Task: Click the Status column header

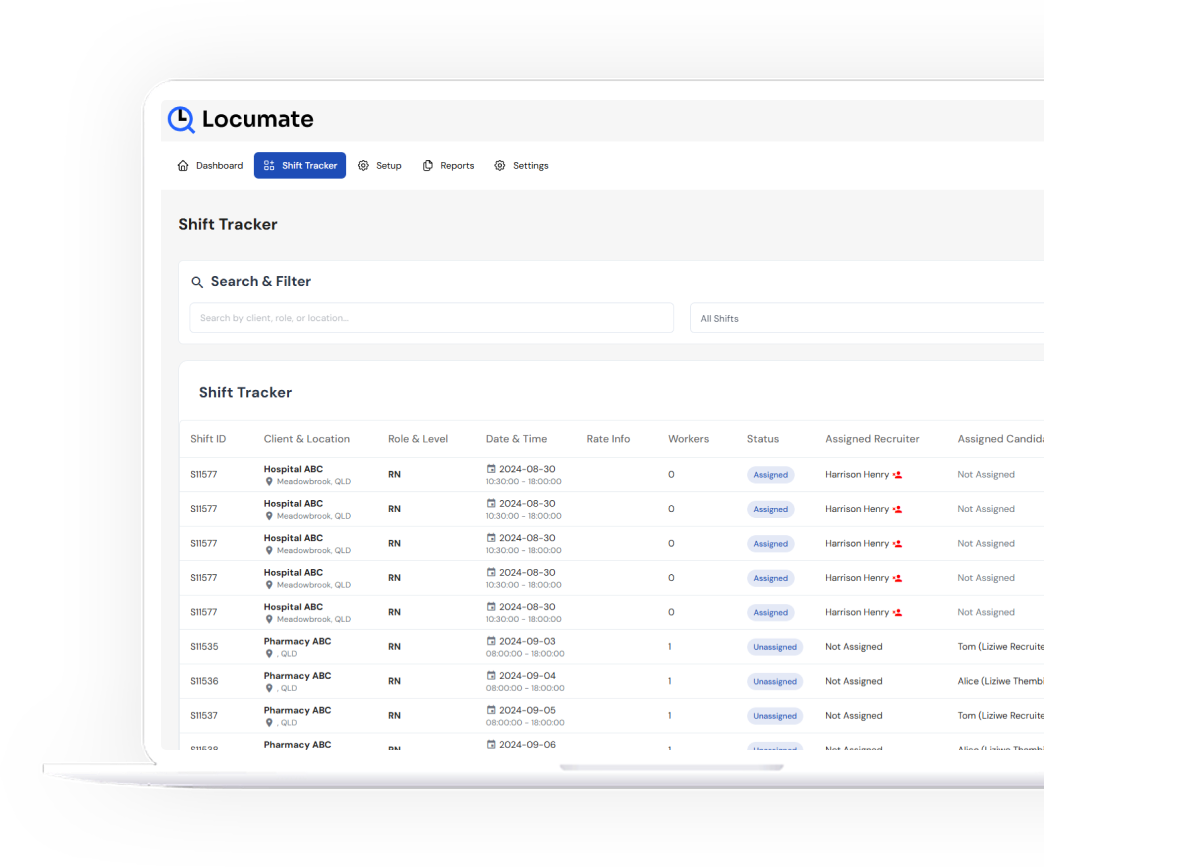Action: [762, 439]
